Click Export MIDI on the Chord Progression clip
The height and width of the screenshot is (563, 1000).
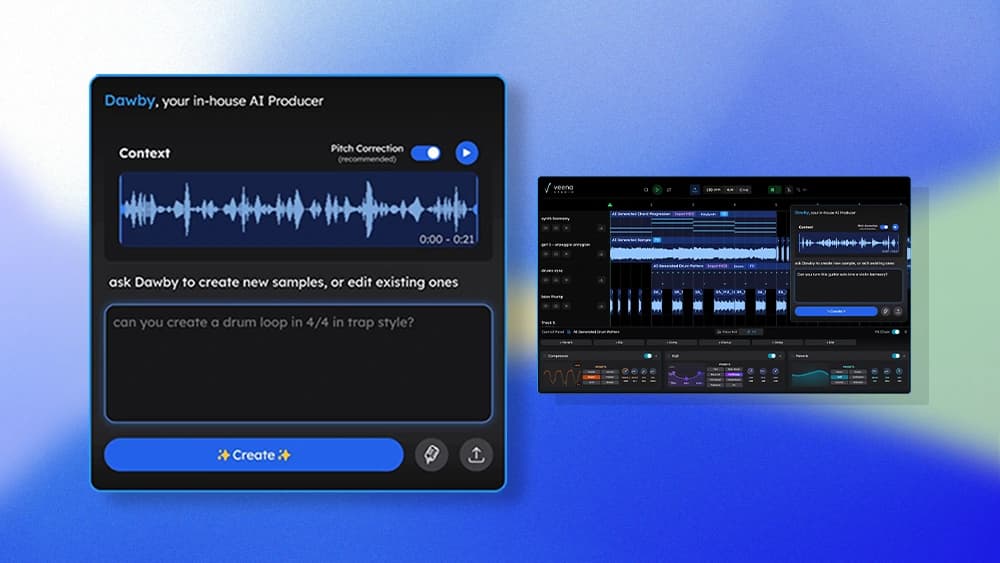[684, 214]
